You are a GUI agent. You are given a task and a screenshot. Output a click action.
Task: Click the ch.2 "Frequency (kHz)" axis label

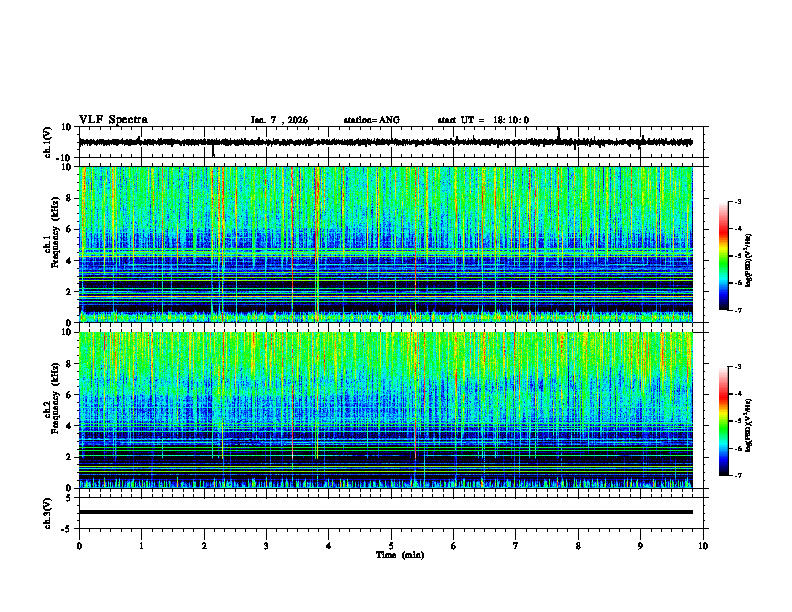point(55,398)
